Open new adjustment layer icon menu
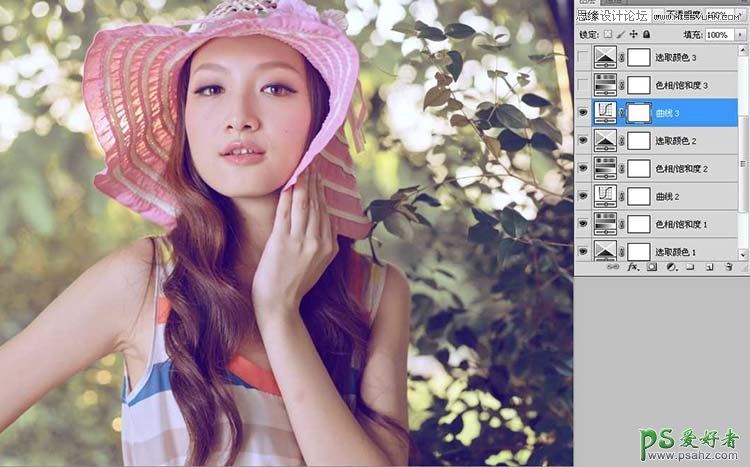The height and width of the screenshot is (467, 750). (670, 268)
